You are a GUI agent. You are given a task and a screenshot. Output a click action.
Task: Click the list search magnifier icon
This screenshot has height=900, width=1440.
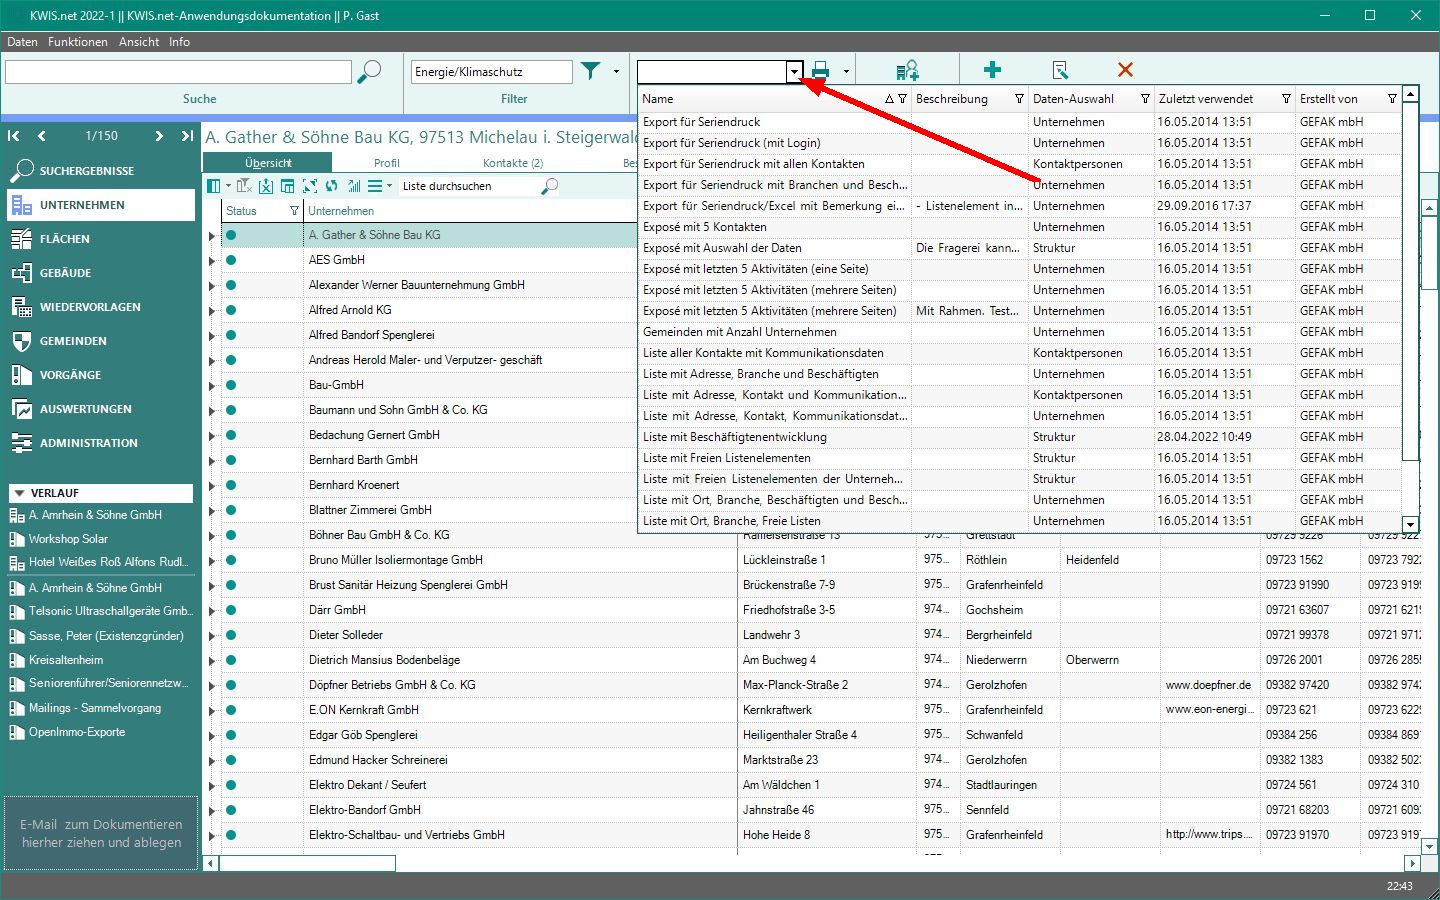pos(549,186)
